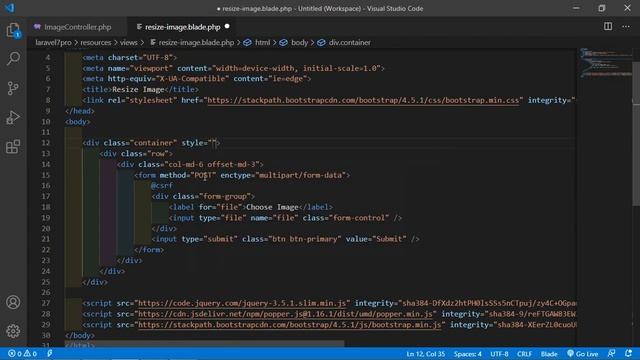This screenshot has width=640, height=360.
Task: Click 'Resize Image' title text
Action: [x=138, y=89]
